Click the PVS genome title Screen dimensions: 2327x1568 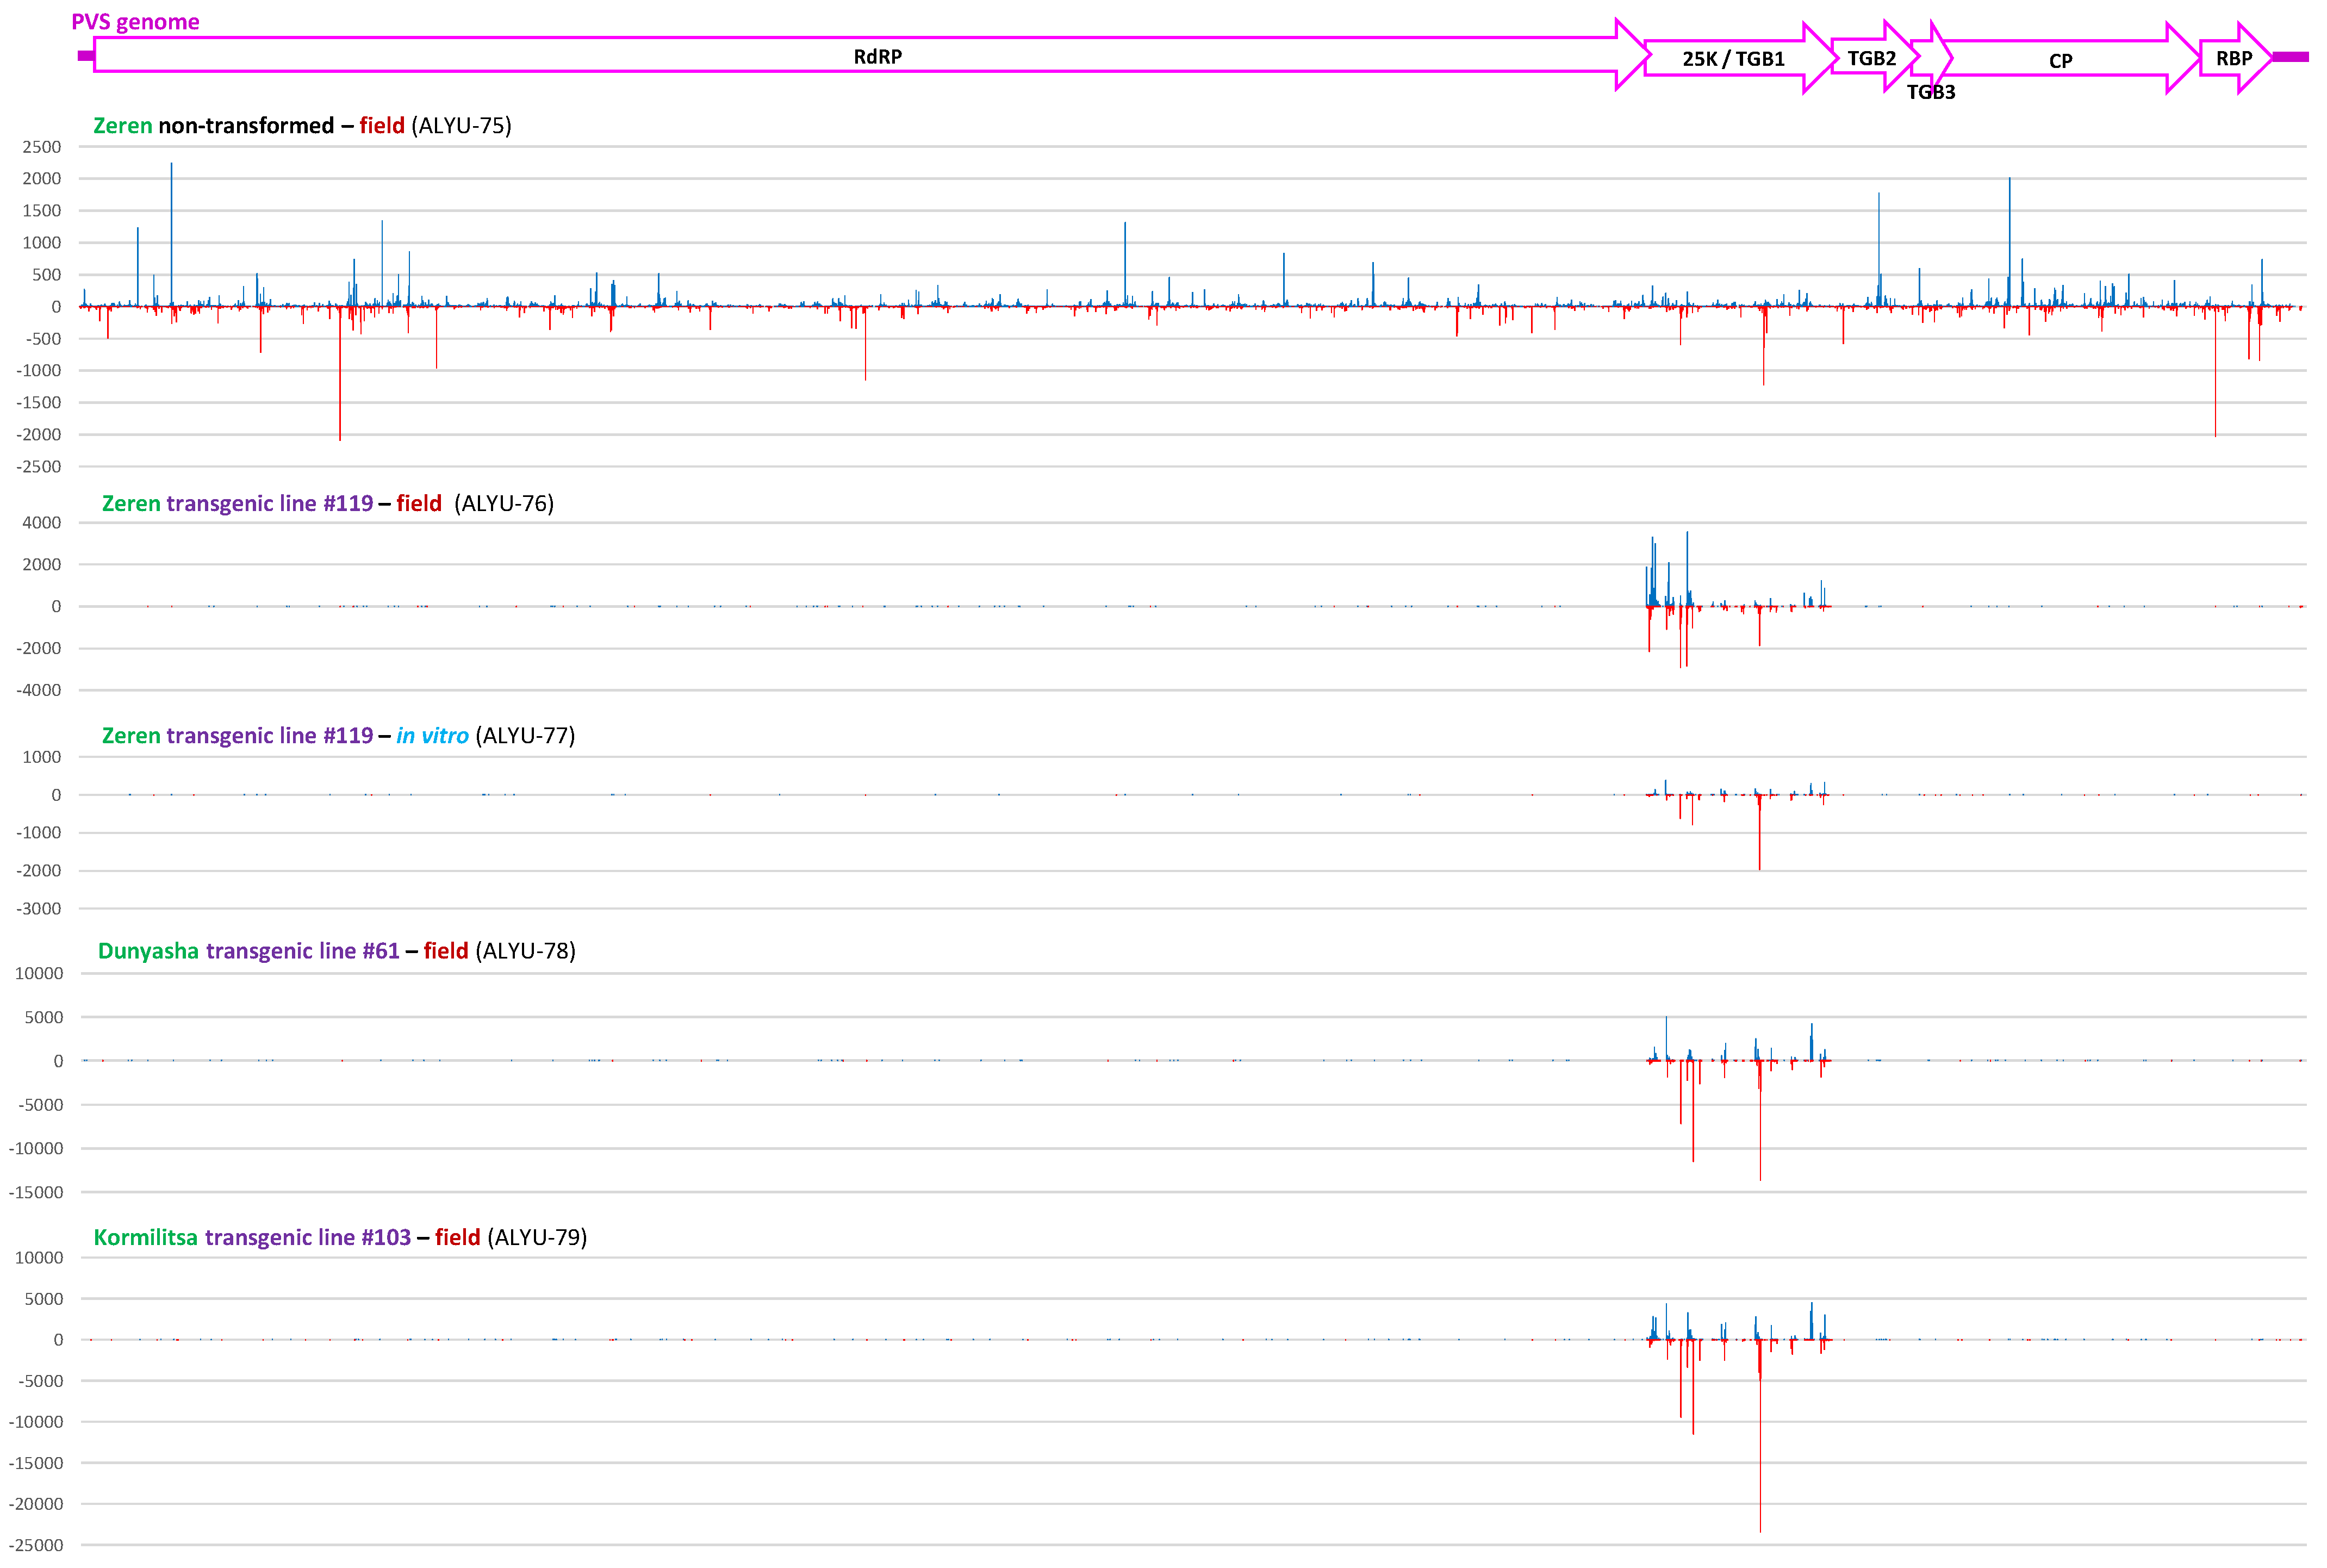pyautogui.click(x=135, y=22)
